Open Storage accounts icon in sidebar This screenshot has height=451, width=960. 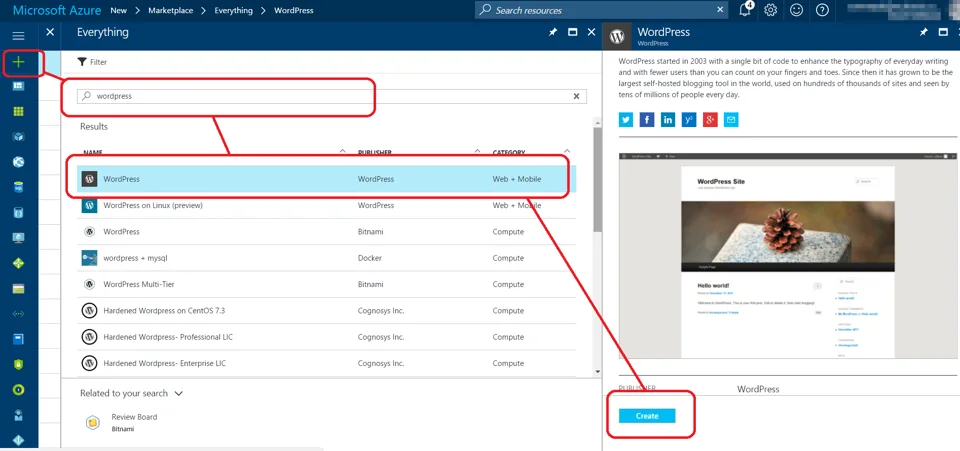(18, 289)
